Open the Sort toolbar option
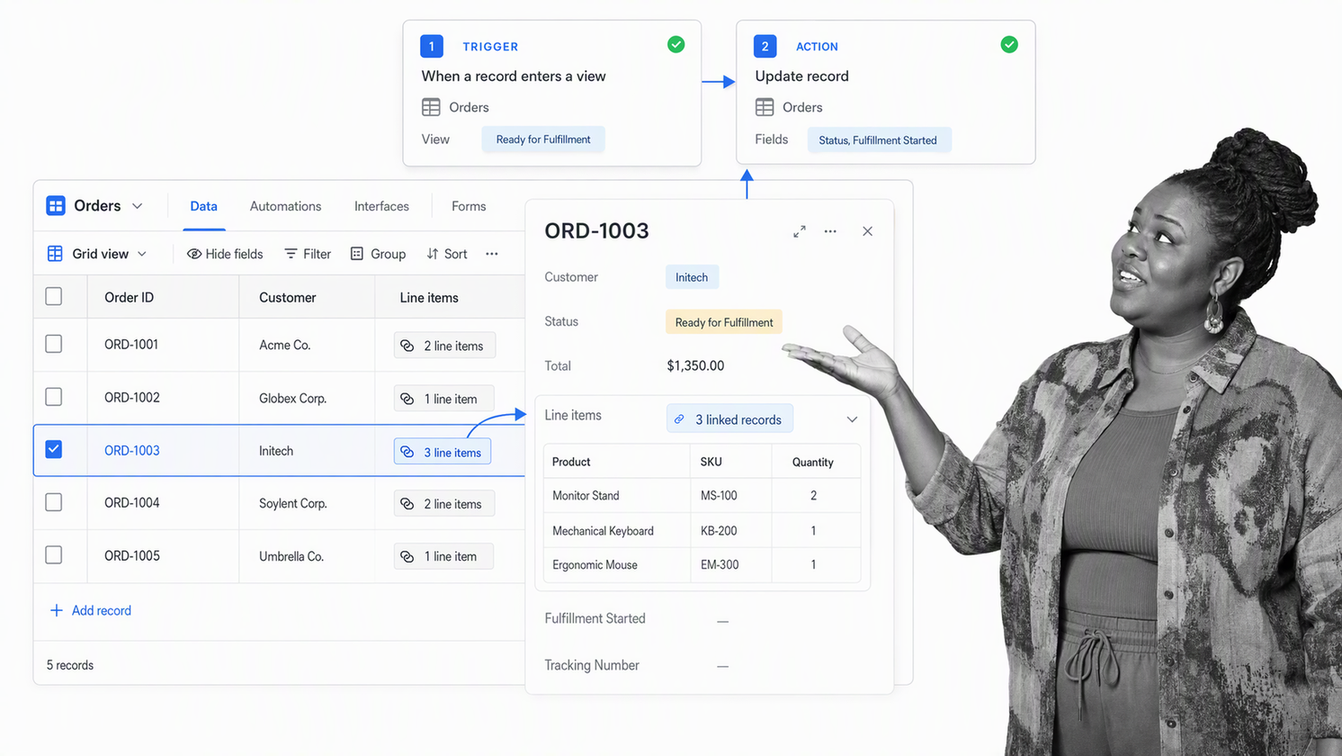This screenshot has width=1342, height=756. 447,254
